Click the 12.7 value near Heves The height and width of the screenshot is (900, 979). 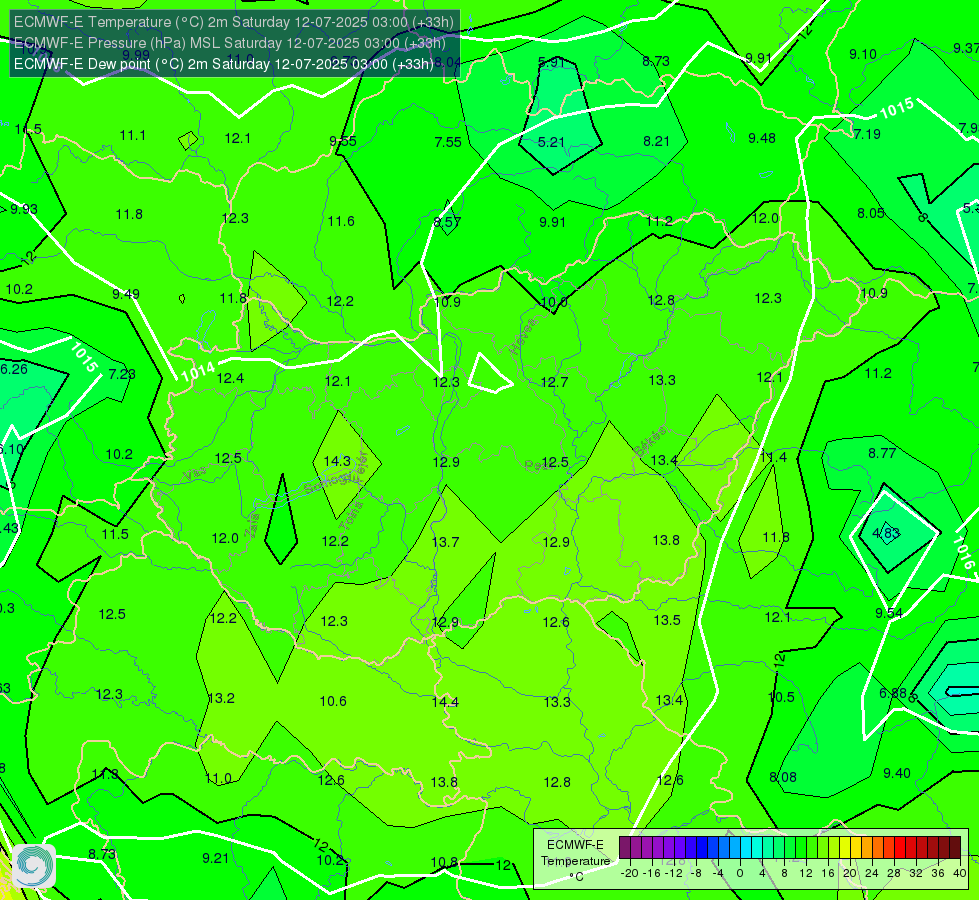[x=554, y=382]
